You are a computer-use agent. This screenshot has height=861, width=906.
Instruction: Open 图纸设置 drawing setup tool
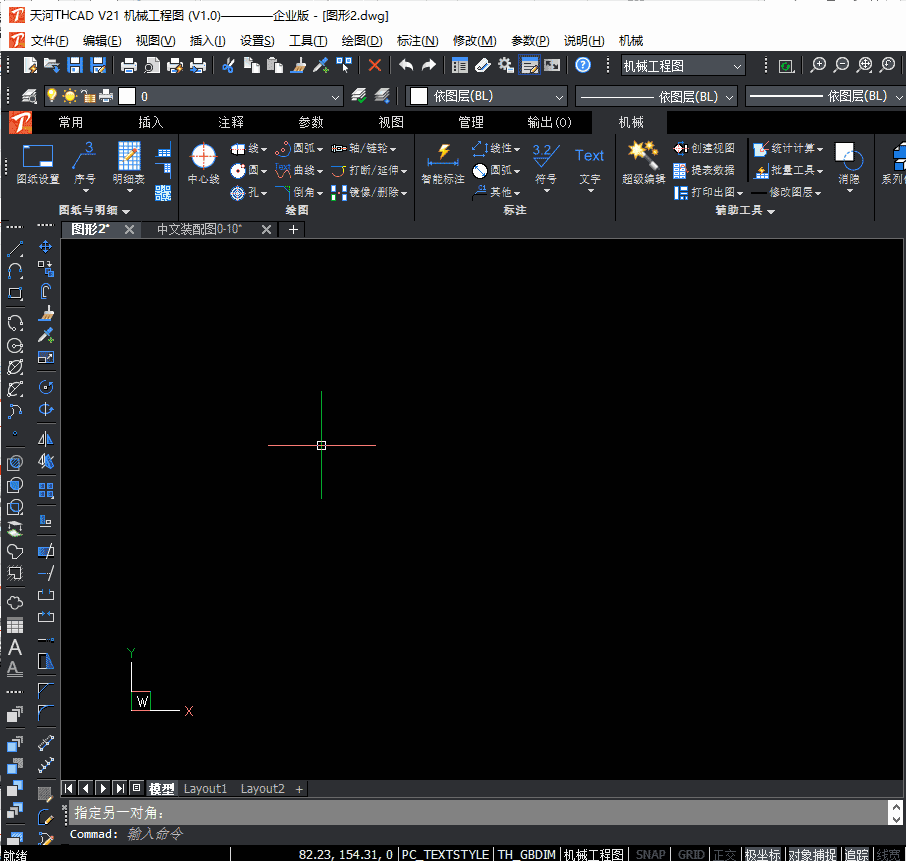click(38, 164)
